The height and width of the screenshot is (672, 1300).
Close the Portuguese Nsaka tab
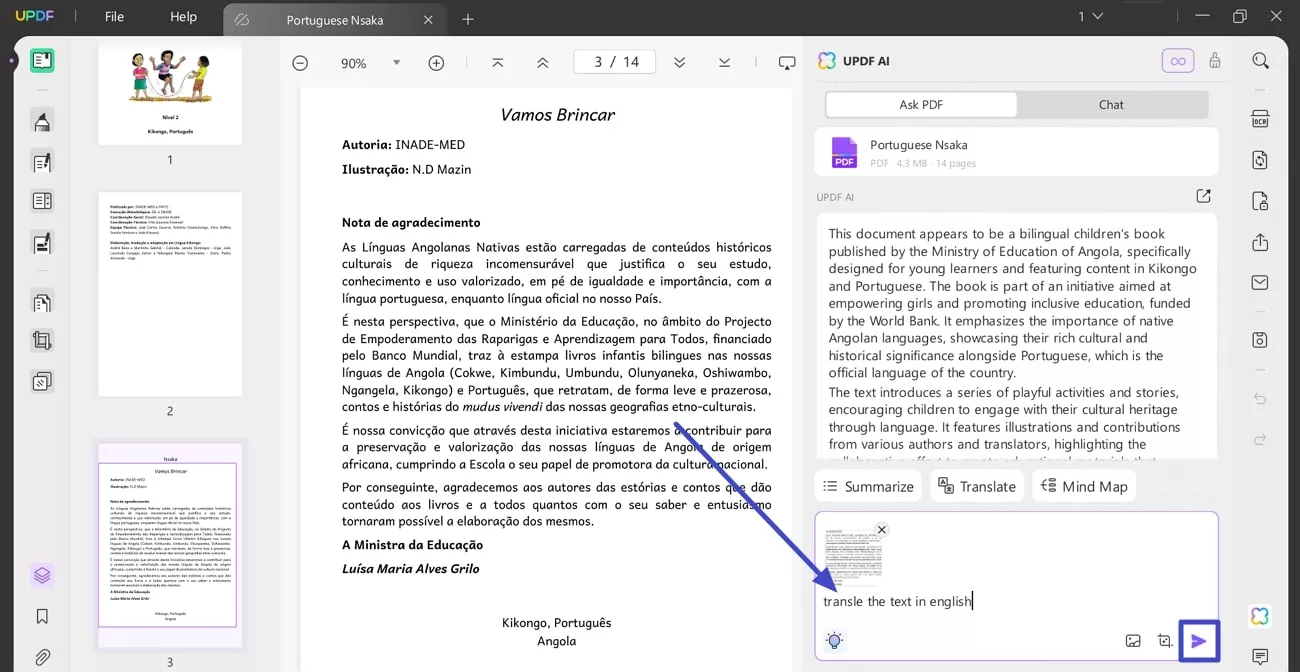[x=428, y=20]
